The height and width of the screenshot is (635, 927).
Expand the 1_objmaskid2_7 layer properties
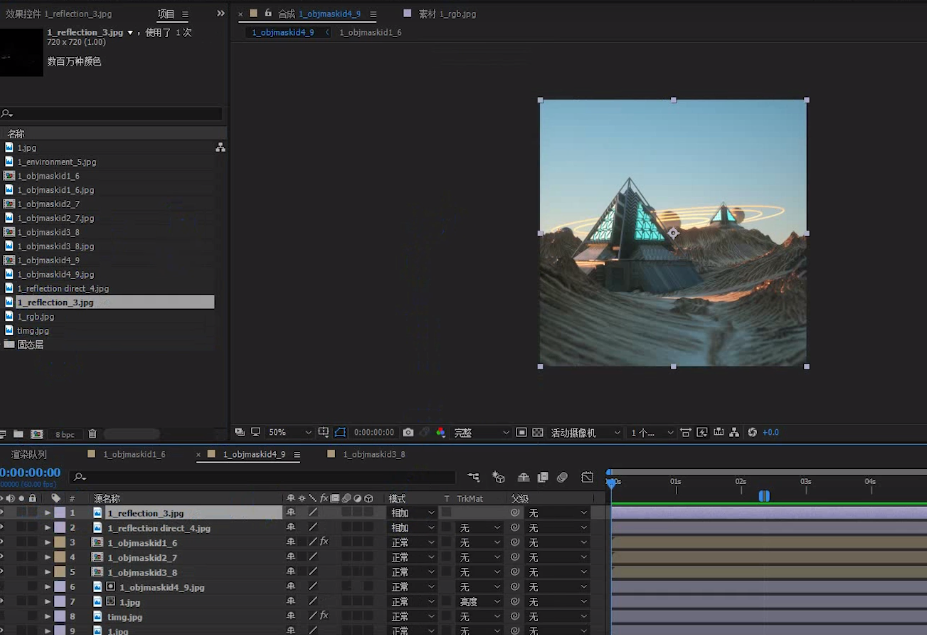click(47, 557)
